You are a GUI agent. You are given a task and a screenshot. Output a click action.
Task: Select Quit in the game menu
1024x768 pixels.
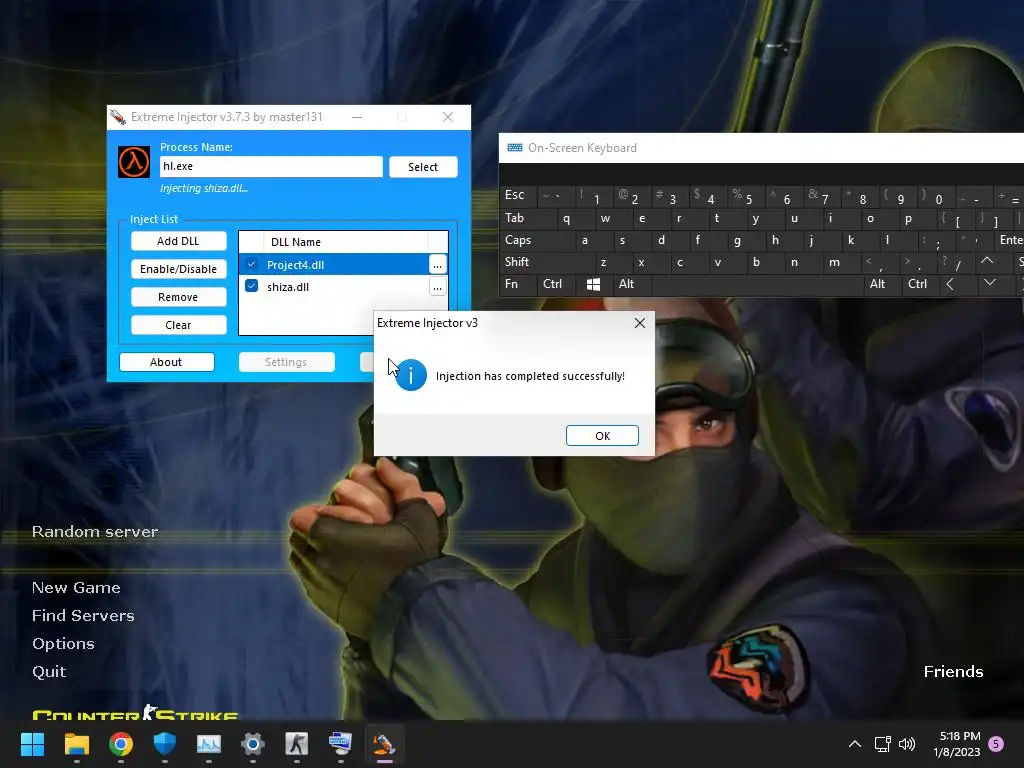click(49, 672)
